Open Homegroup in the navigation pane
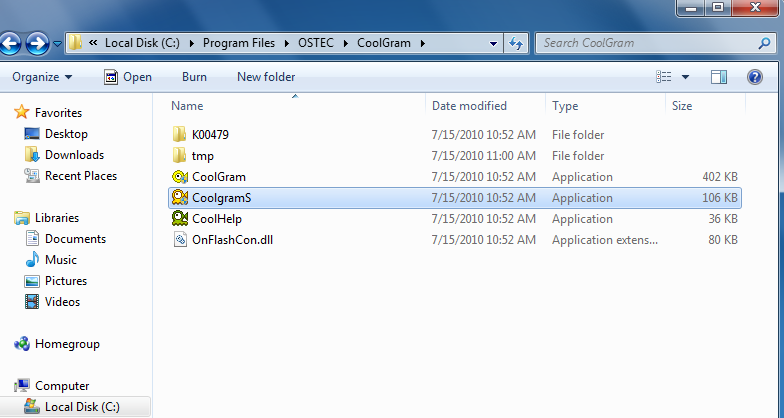Image resolution: width=784 pixels, height=418 pixels. coord(67,344)
